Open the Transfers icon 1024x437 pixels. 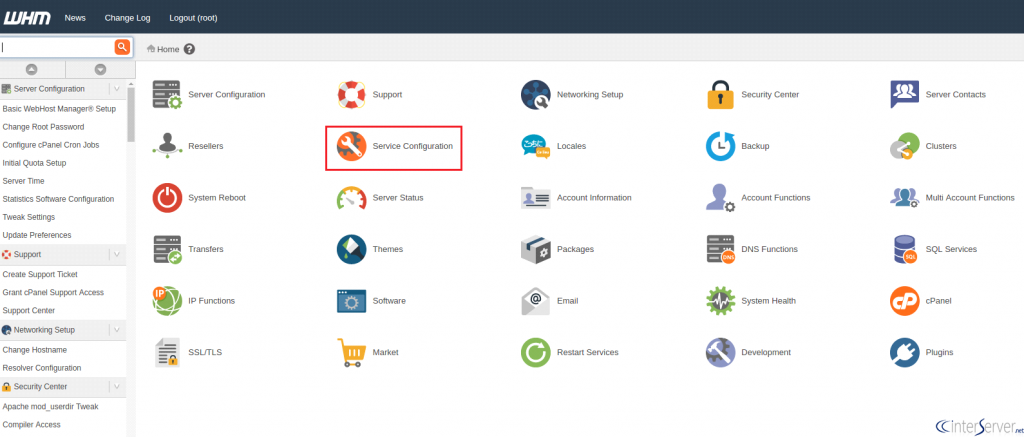point(167,250)
